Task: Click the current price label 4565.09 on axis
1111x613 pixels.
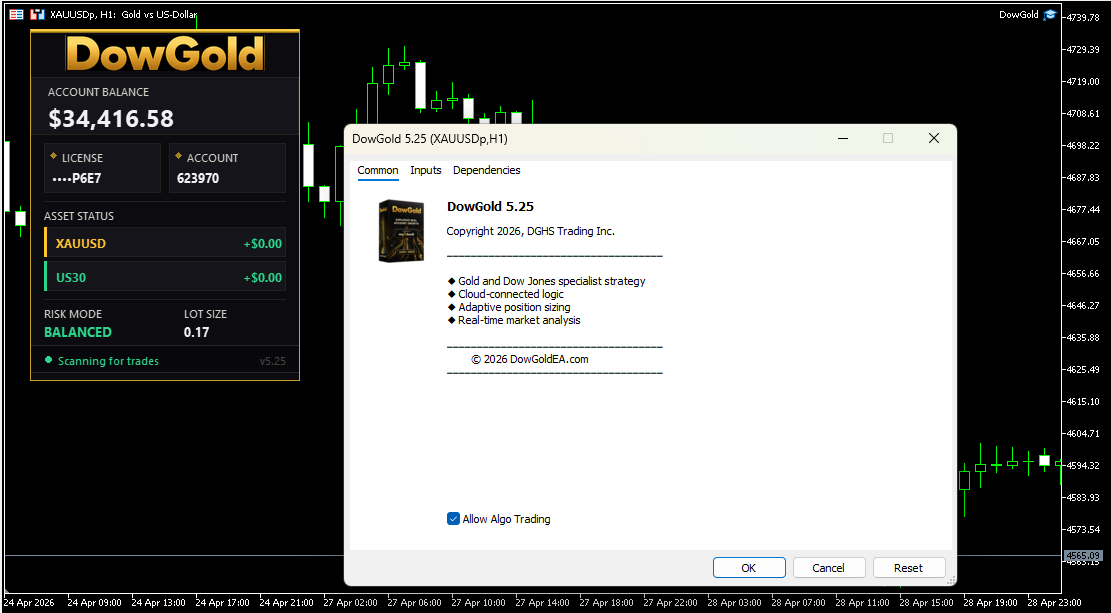Action: [x=1083, y=556]
